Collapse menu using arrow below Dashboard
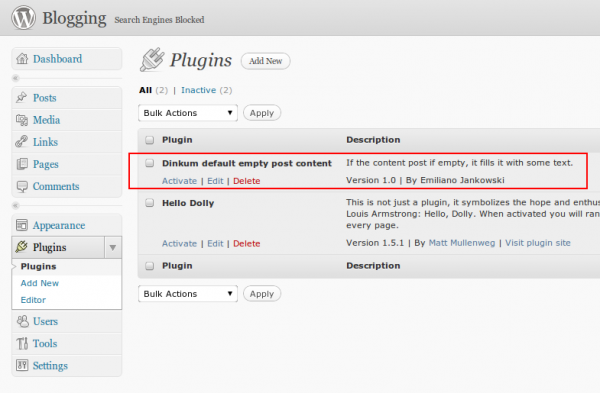The width and height of the screenshot is (600, 393). (16, 78)
